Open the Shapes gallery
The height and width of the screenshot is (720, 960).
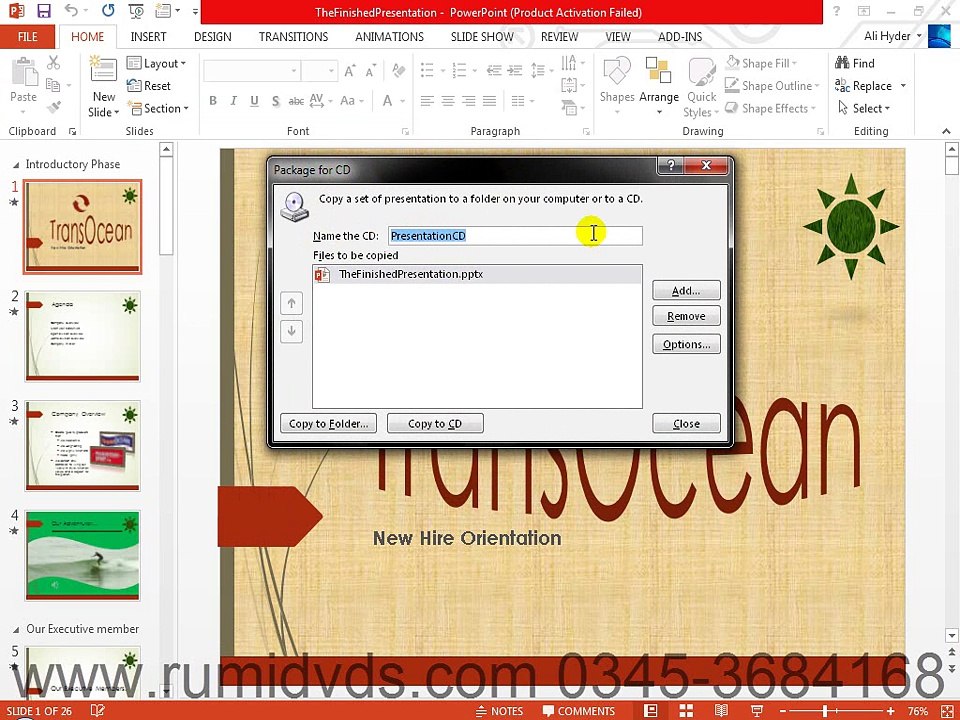tap(617, 86)
